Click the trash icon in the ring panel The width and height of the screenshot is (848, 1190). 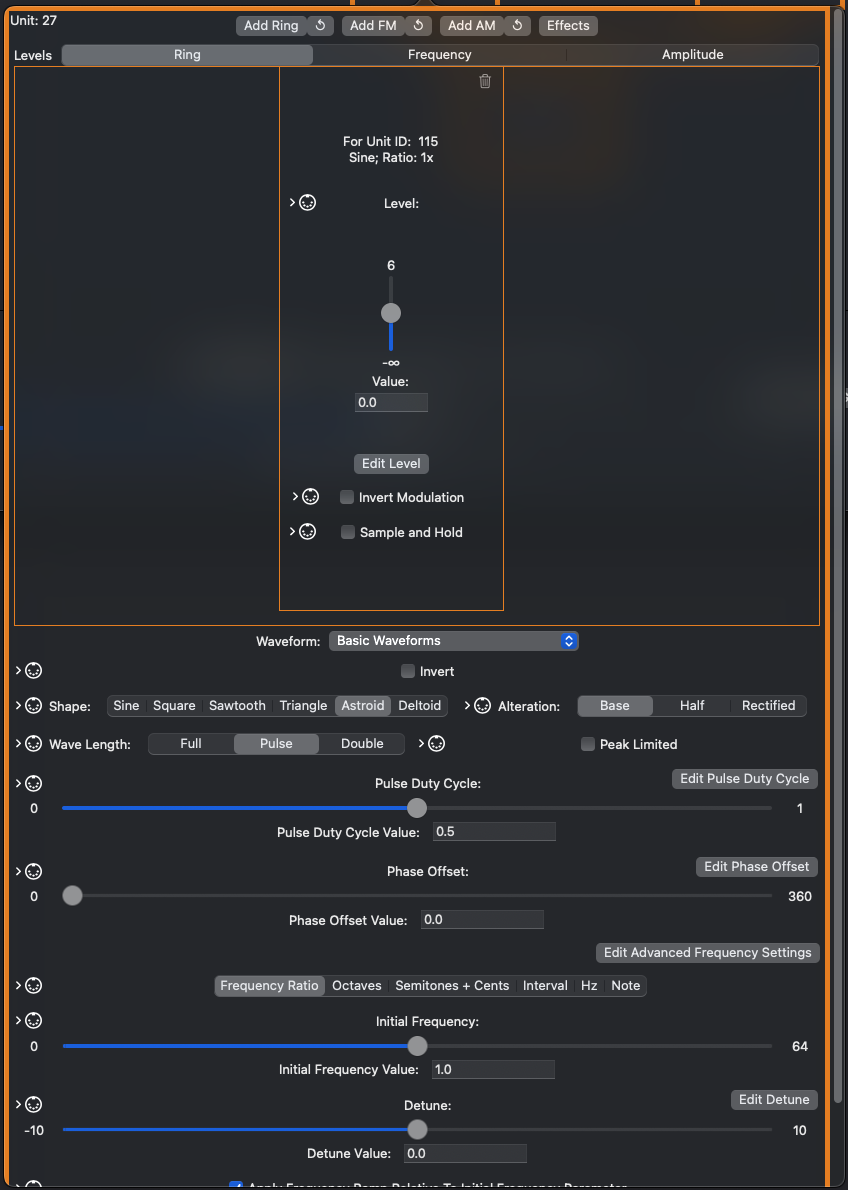(x=485, y=82)
